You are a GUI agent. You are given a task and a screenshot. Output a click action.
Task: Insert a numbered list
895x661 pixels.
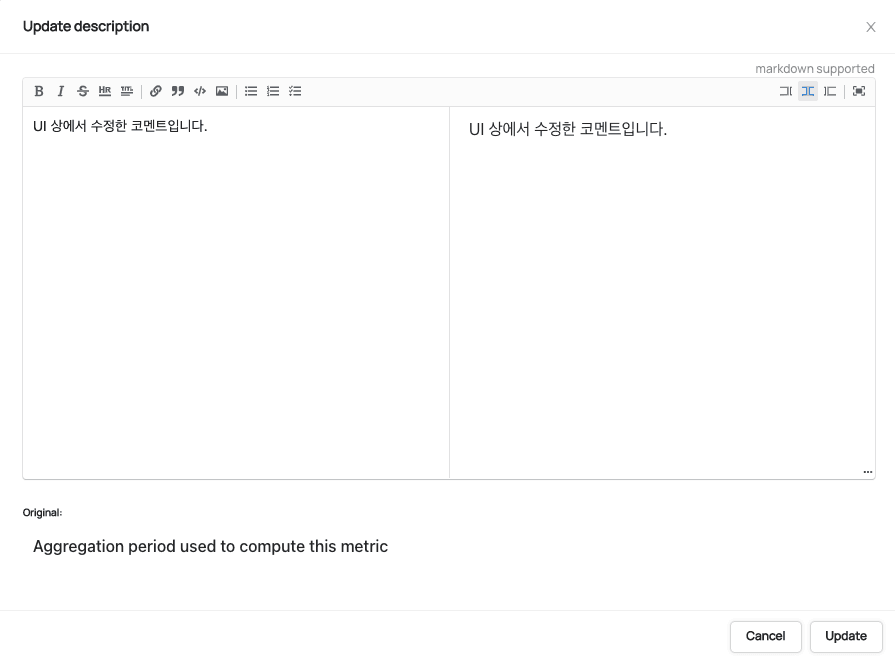pyautogui.click(x=273, y=91)
